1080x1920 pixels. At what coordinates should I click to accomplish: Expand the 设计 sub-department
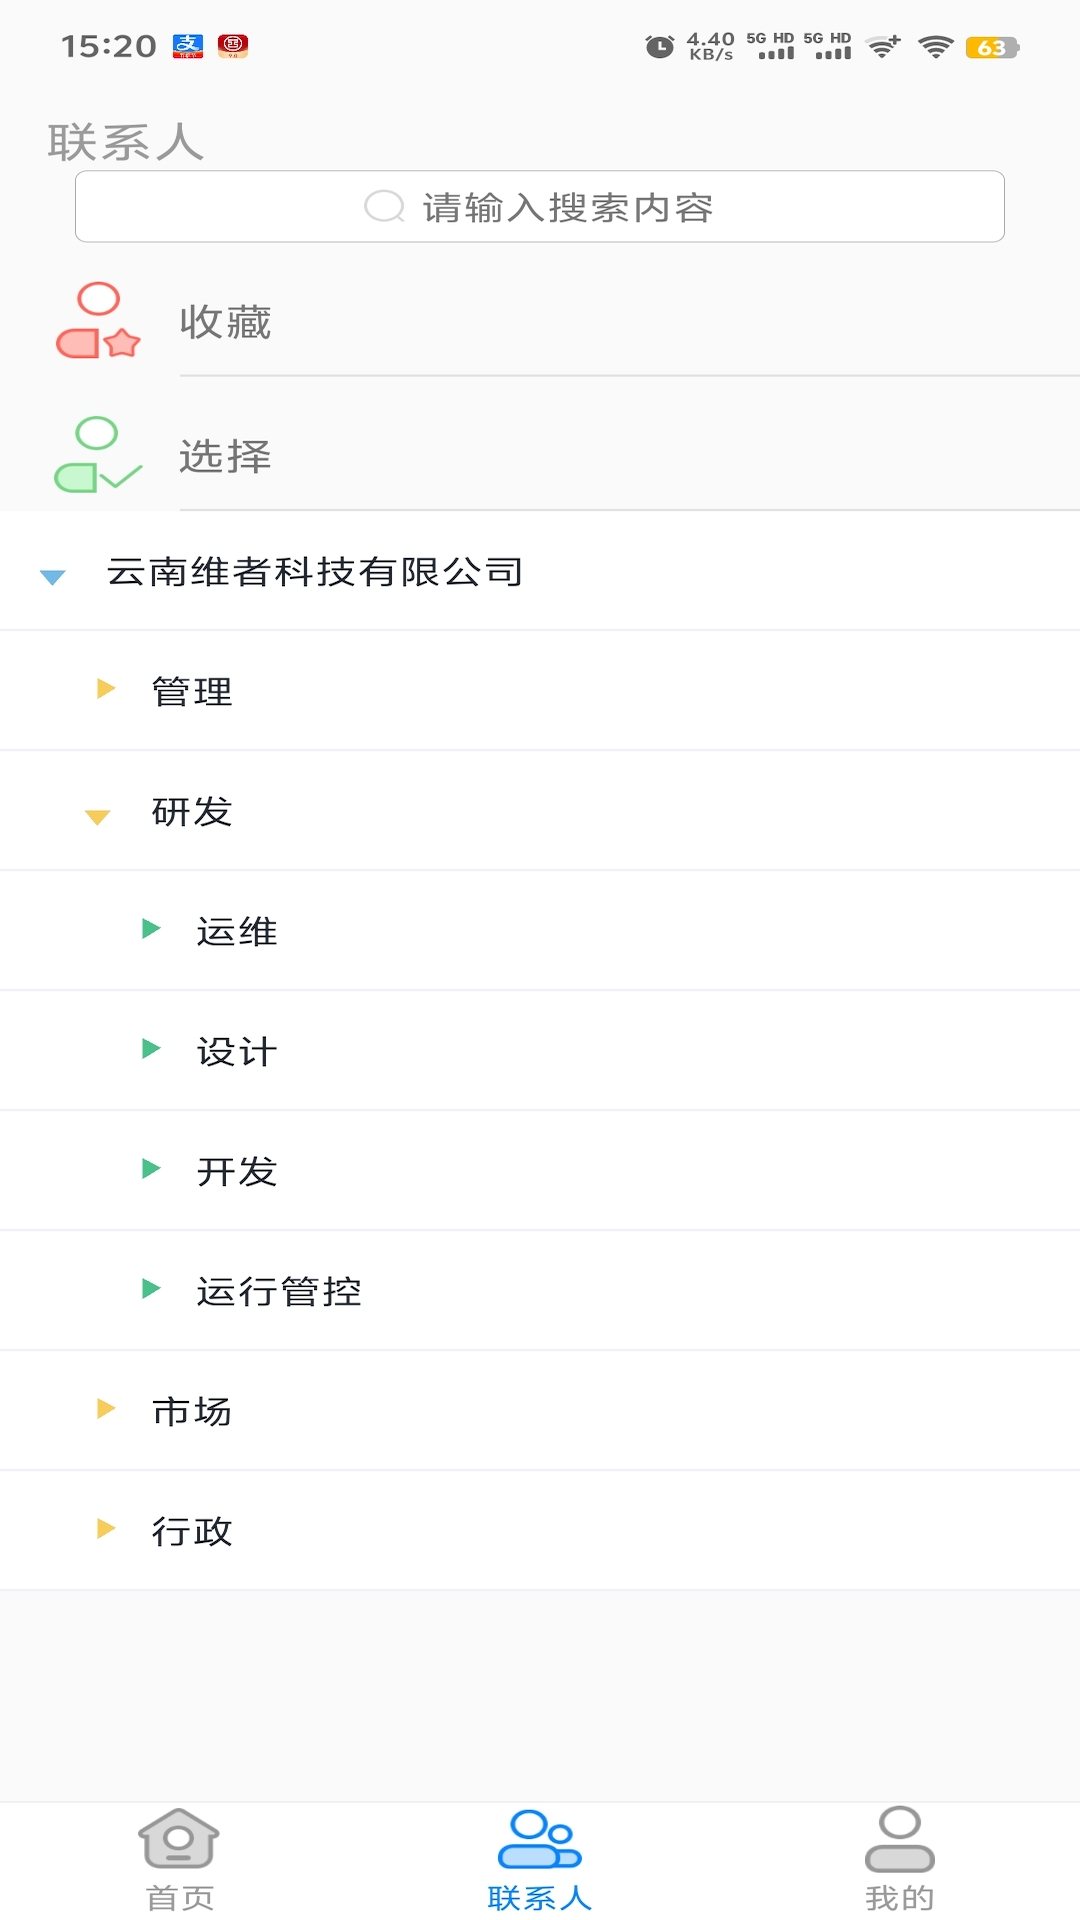point(152,1050)
